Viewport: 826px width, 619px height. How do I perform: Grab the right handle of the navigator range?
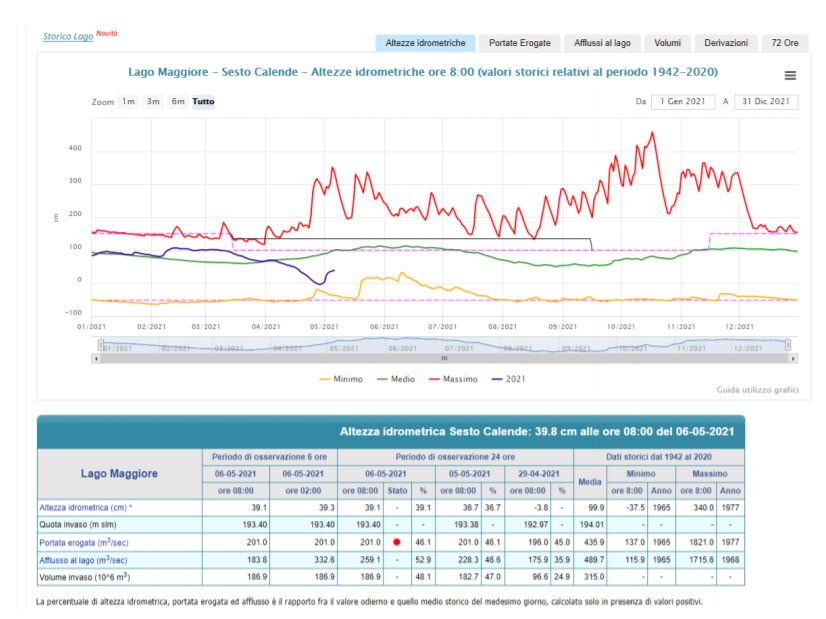[x=788, y=345]
